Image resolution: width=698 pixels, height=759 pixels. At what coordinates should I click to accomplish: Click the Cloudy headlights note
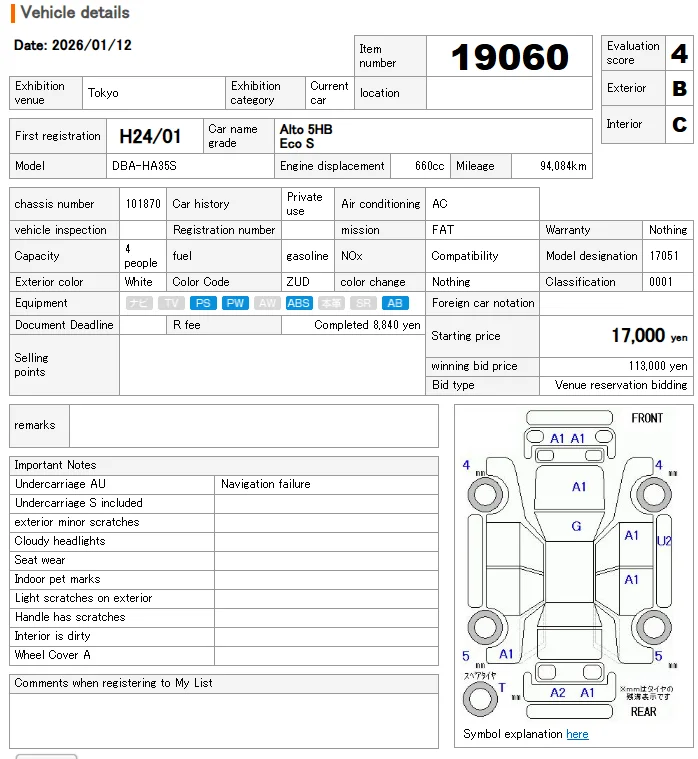(x=60, y=541)
